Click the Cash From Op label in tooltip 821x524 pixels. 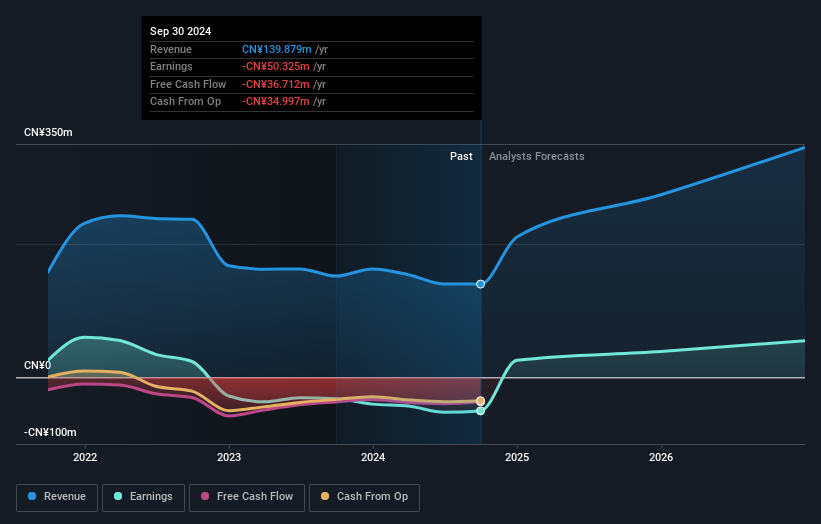coord(185,102)
